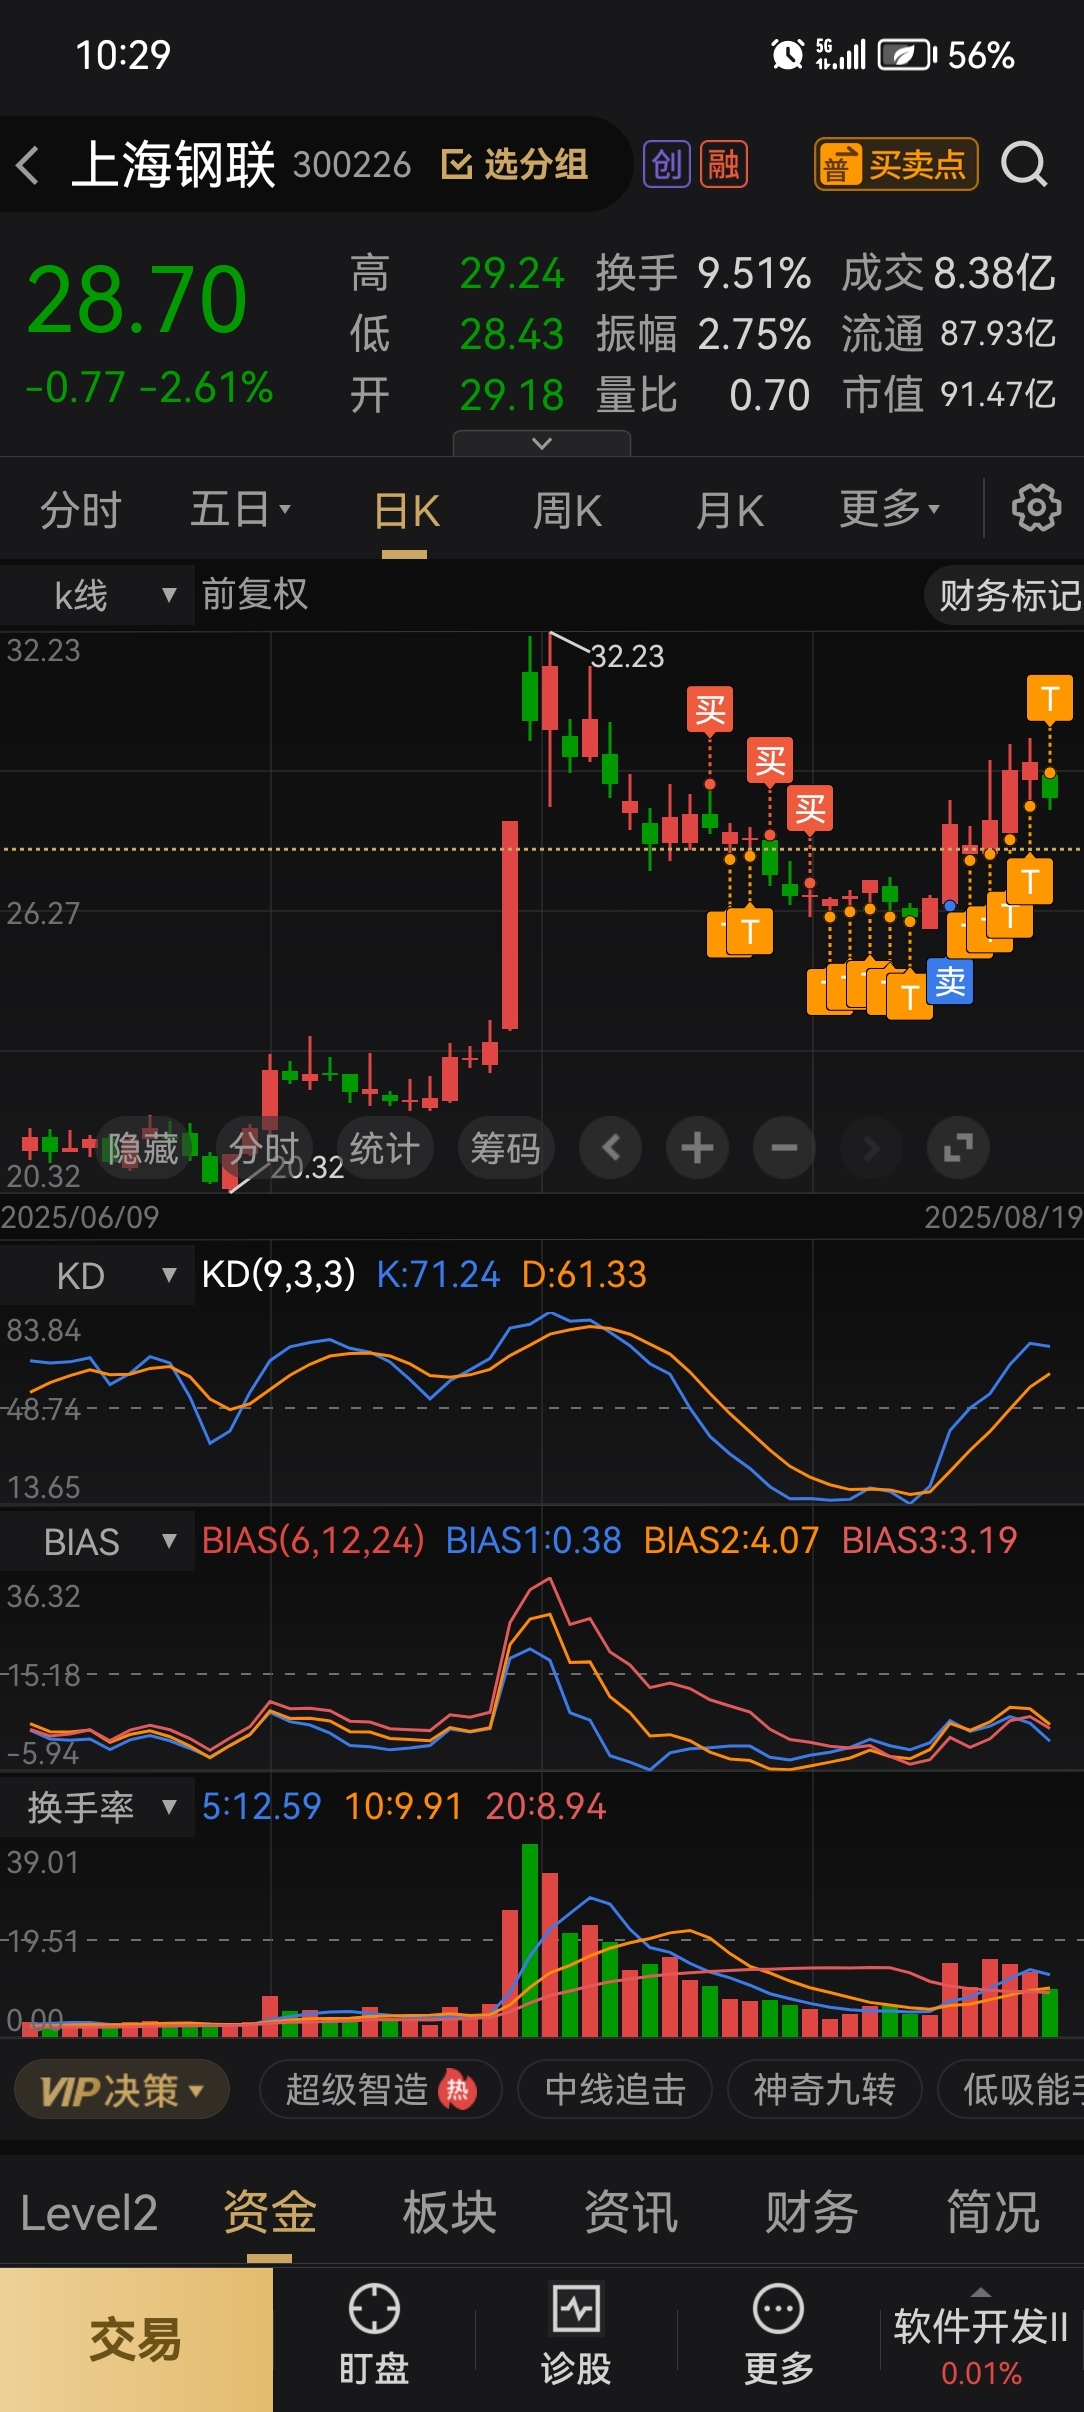Screen dimensions: 1084x2412
Task: Open fullscreen chart with the expand icon
Action: click(958, 1148)
